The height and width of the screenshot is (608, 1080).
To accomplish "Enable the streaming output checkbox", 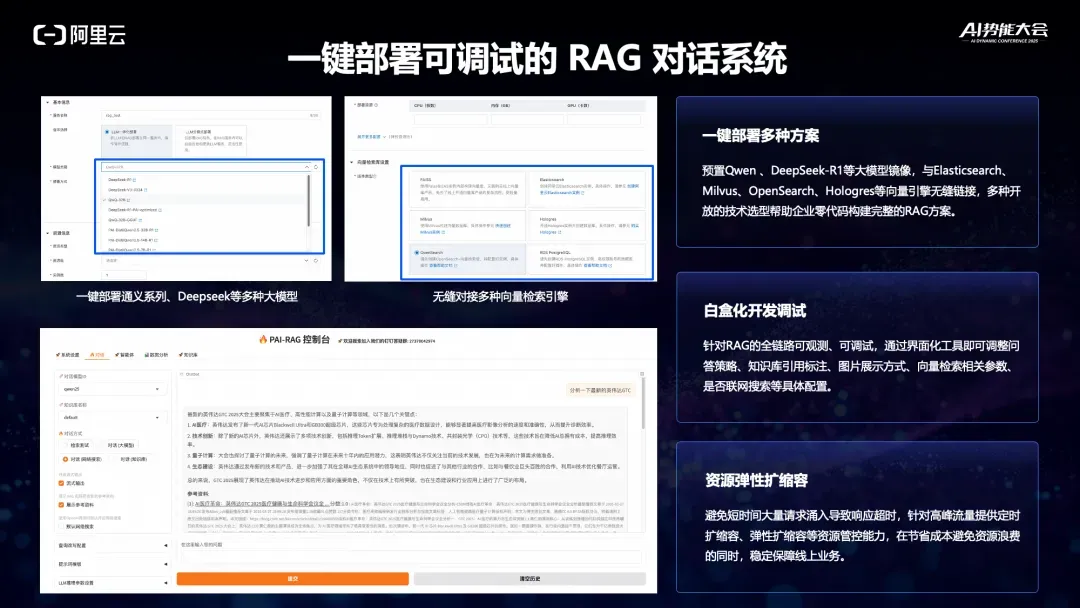I will coord(61,483).
